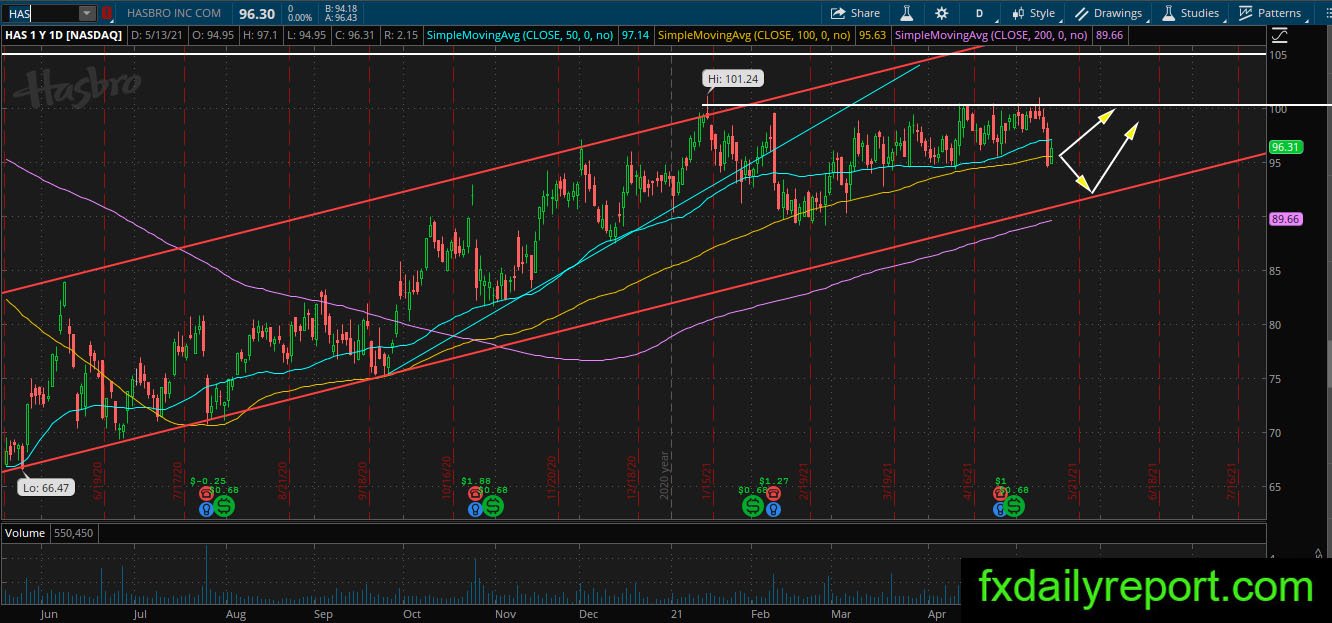Open the flask Edit Studies icon
The image size is (1332, 623).
[907, 13]
